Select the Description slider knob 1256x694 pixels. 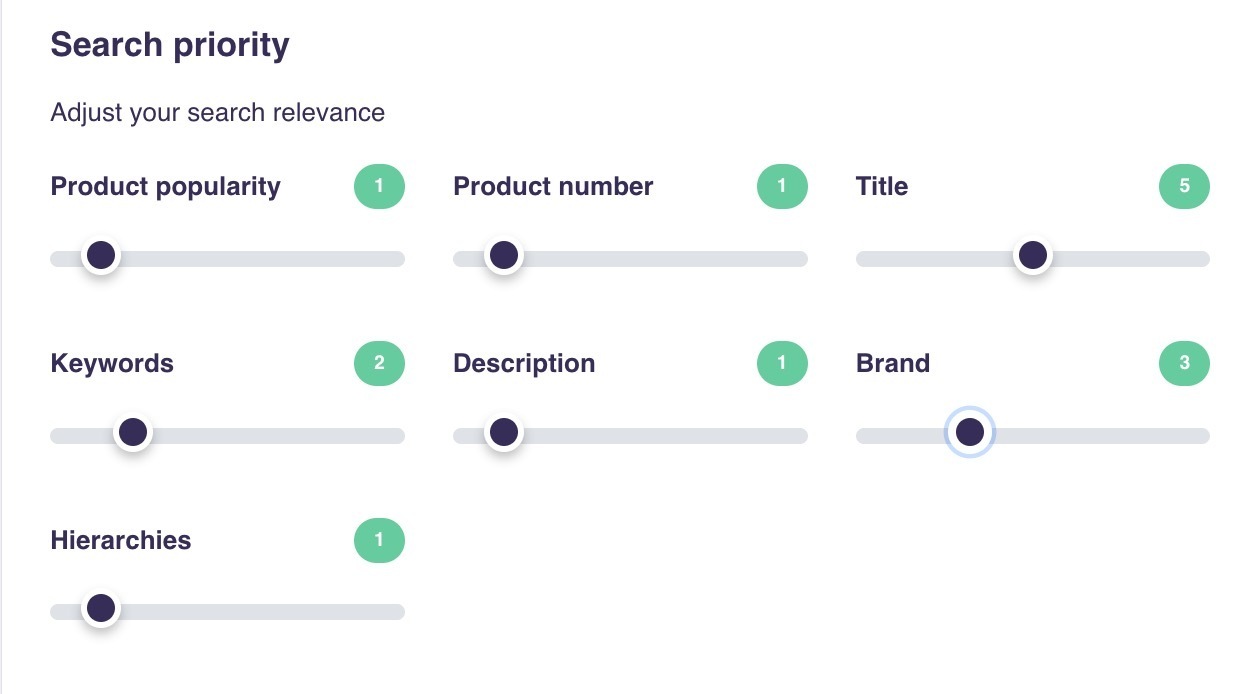[504, 433]
